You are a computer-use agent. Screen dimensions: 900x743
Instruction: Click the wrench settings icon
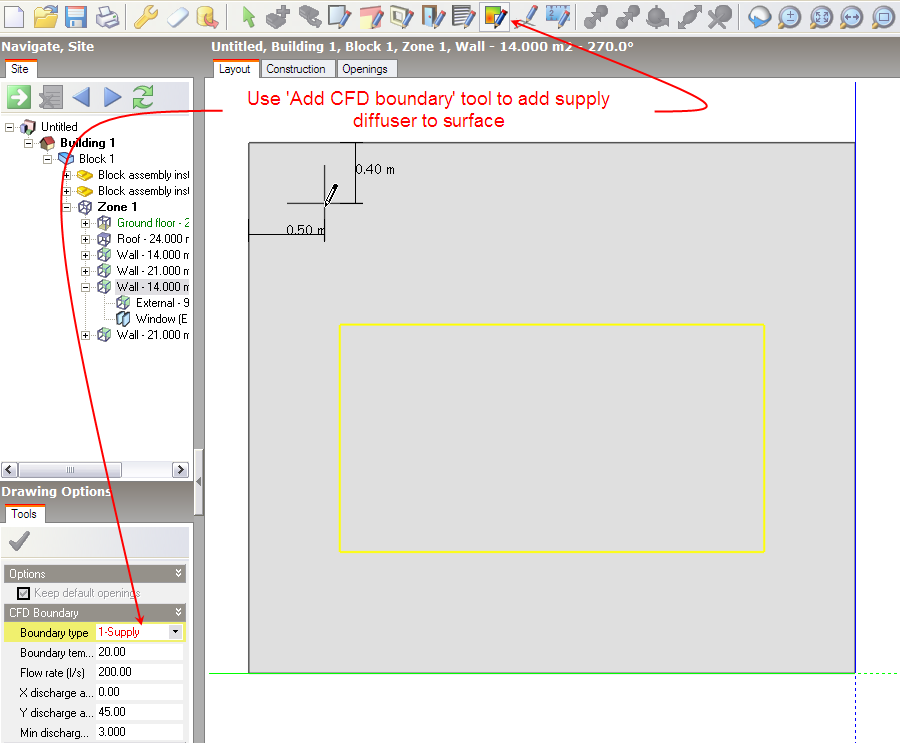click(x=145, y=16)
